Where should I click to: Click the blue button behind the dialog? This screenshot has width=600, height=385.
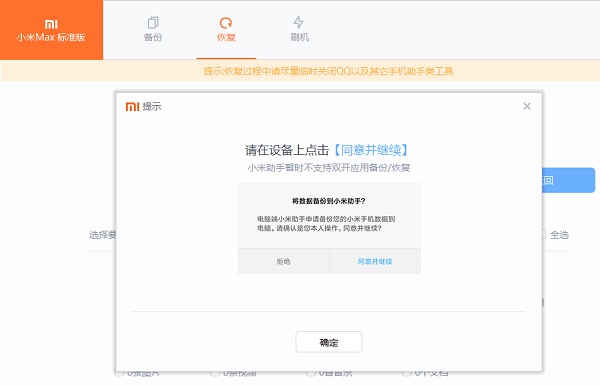[569, 180]
